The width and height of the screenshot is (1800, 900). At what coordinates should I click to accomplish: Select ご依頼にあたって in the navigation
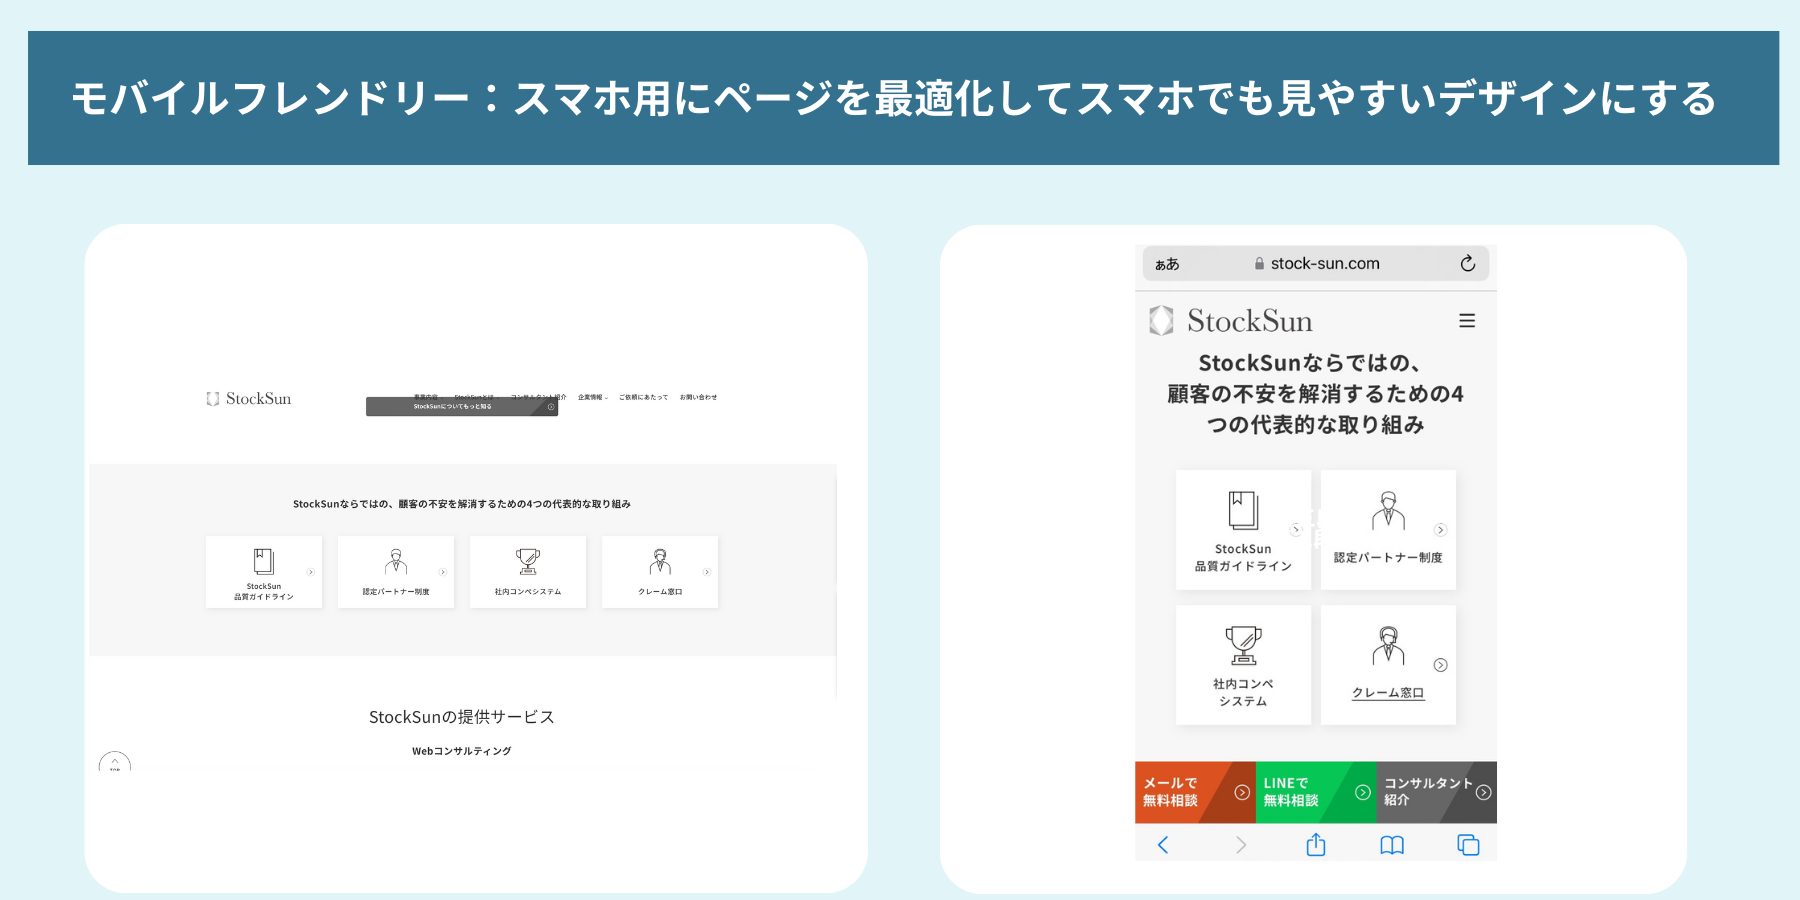[644, 396]
